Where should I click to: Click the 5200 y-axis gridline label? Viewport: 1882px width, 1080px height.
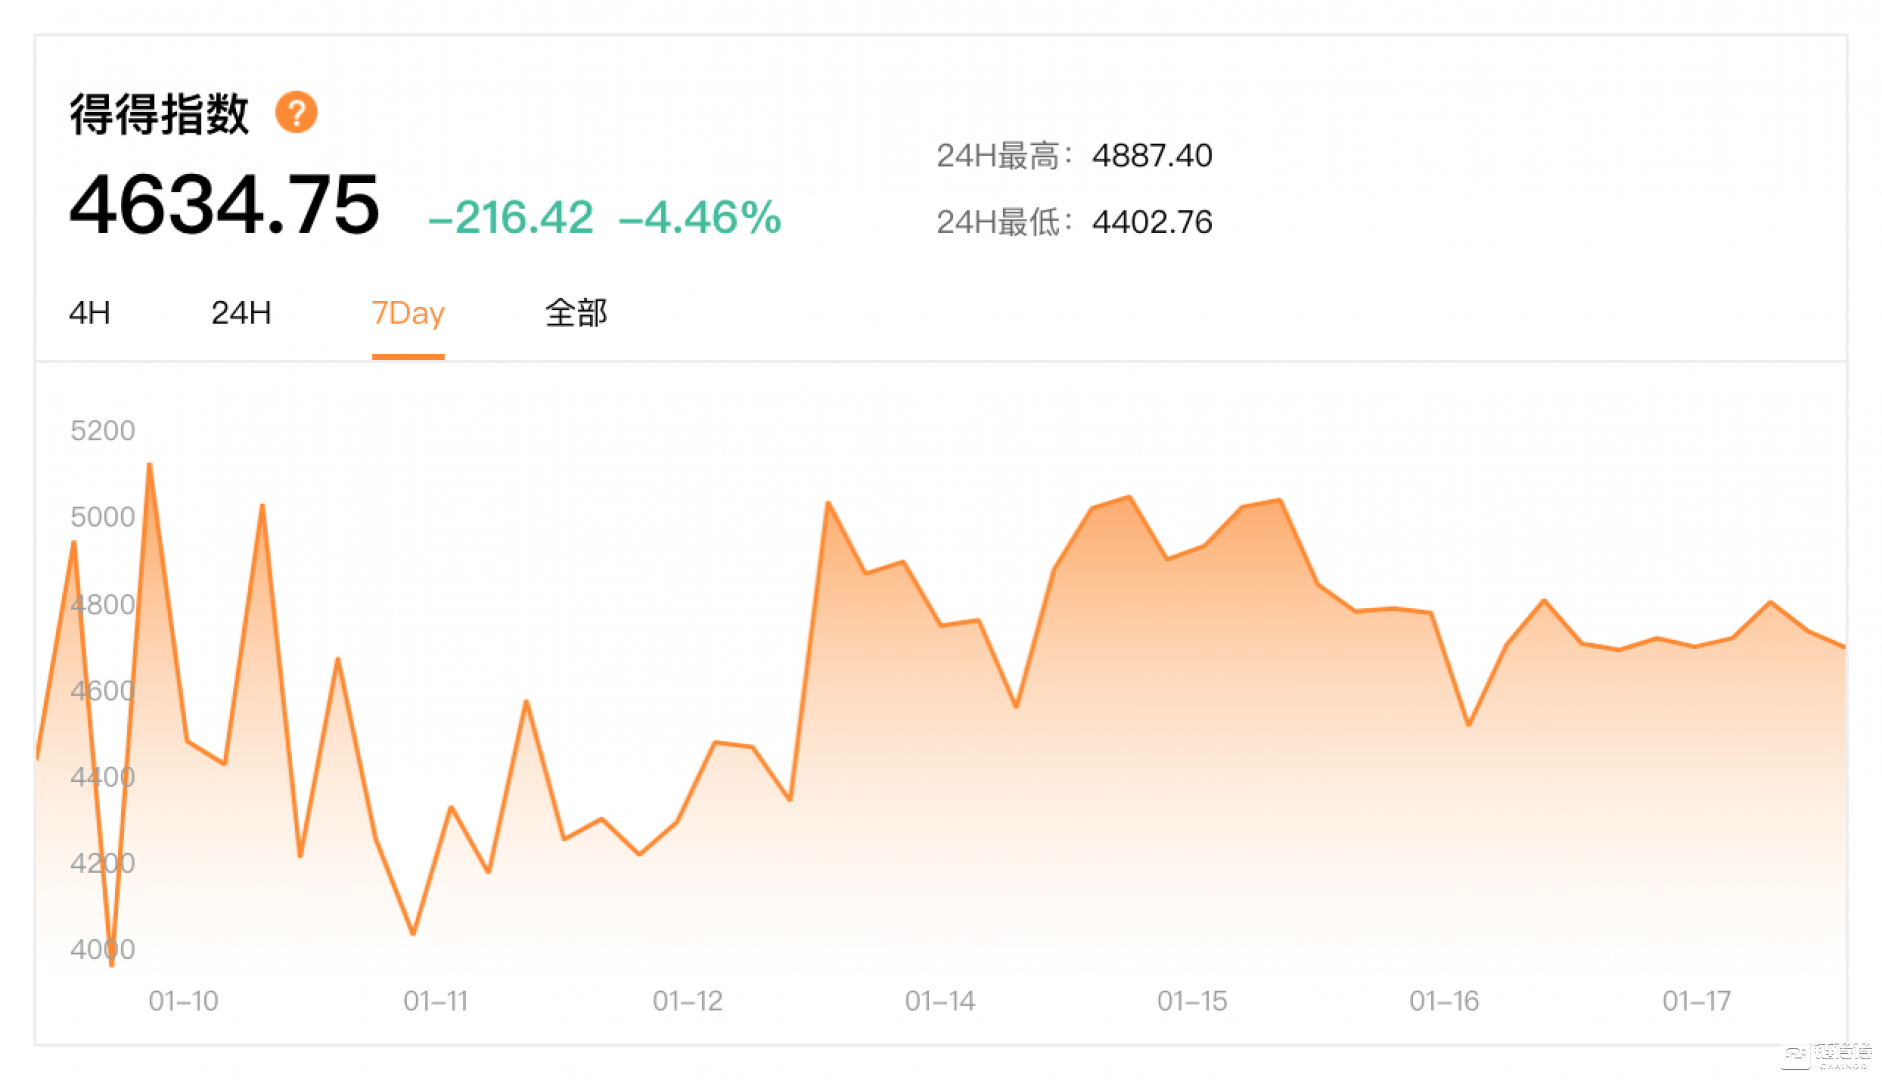point(100,430)
